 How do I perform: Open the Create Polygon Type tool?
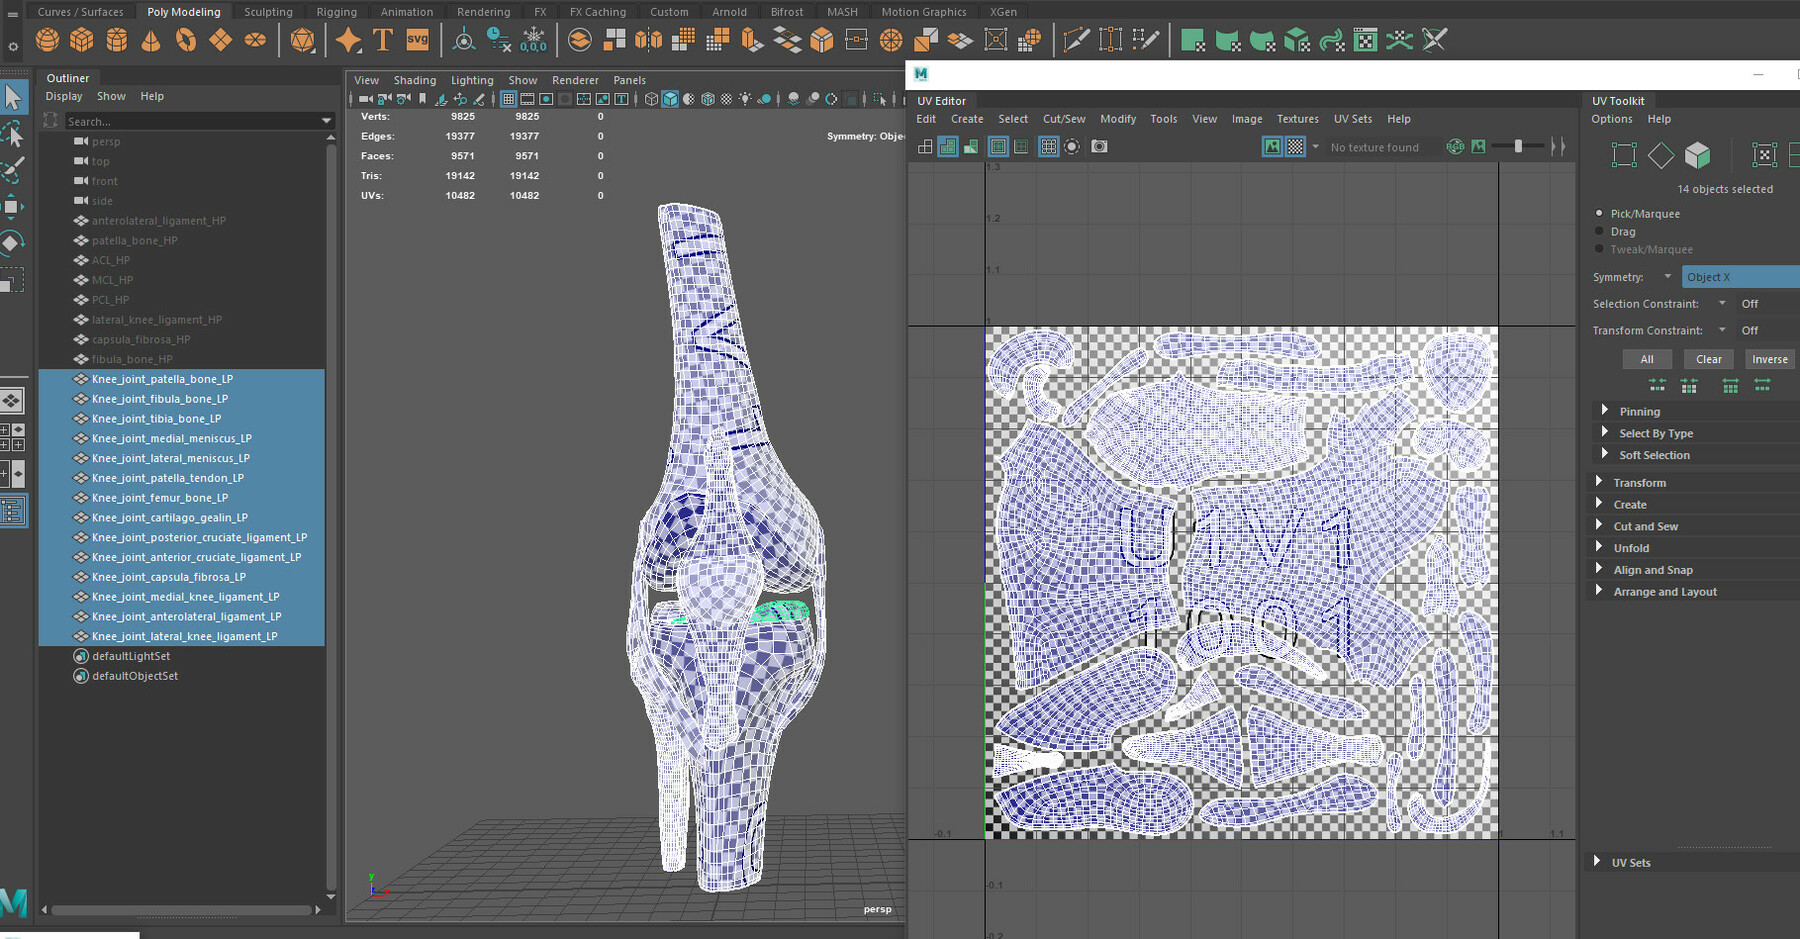coord(381,40)
